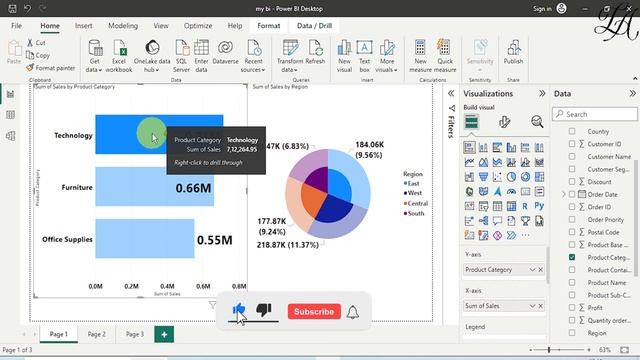Image resolution: width=640 pixels, height=360 pixels.
Task: Go to Page 2 tab
Action: pyautogui.click(x=97, y=334)
